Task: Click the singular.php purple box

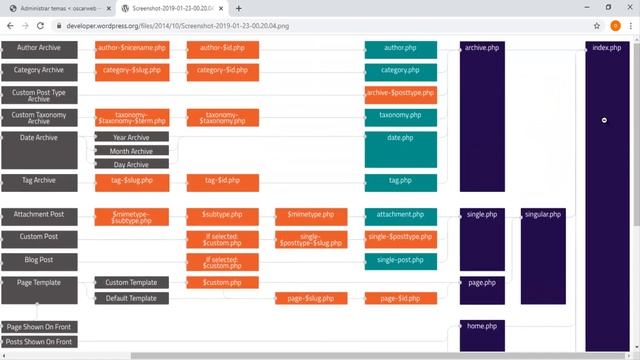Action: point(543,256)
